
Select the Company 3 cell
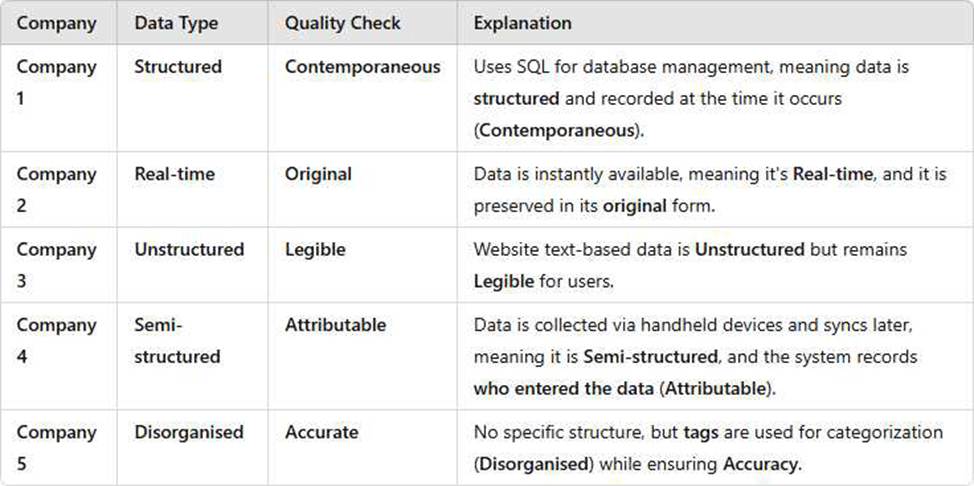[57, 265]
